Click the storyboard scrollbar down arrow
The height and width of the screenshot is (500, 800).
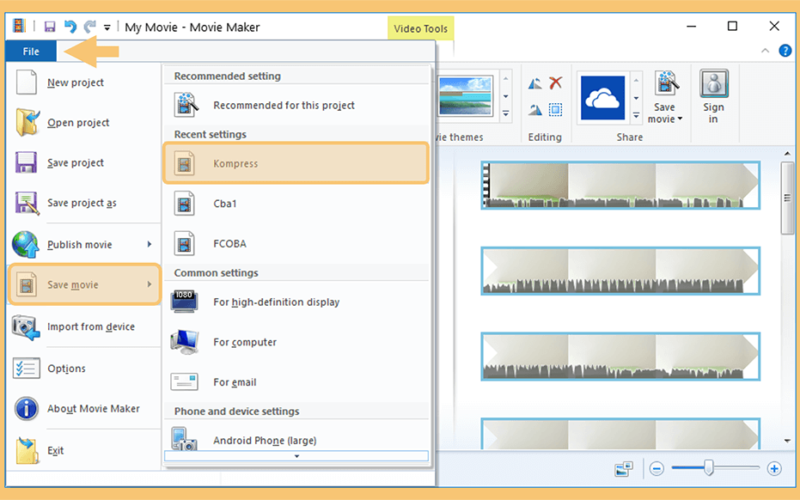coord(787,441)
